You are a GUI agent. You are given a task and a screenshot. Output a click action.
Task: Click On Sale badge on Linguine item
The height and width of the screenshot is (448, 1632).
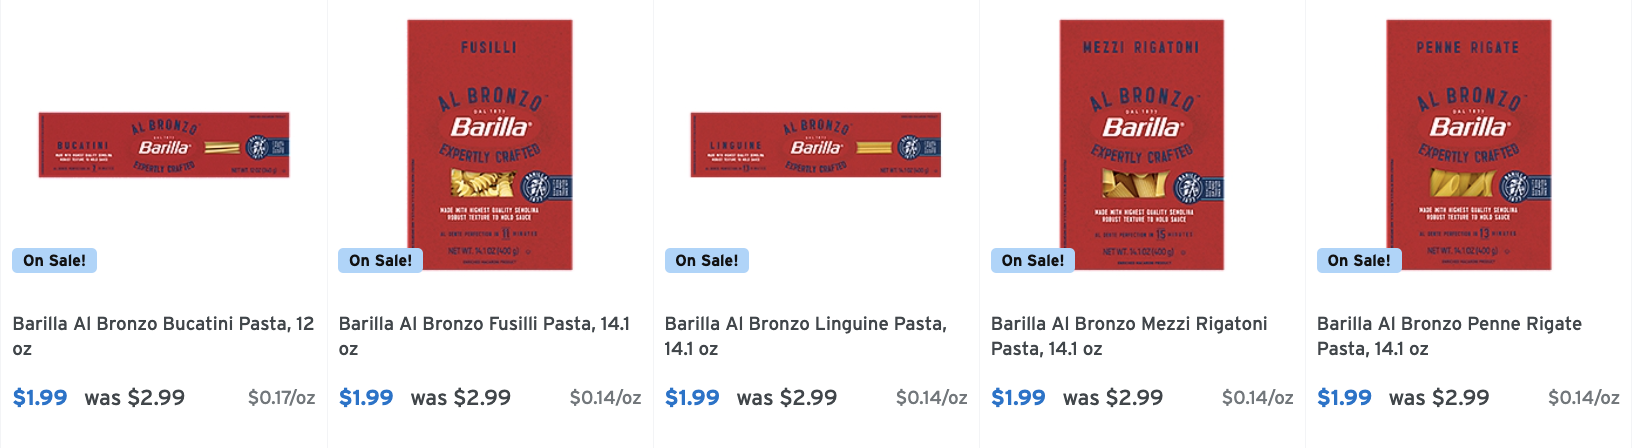click(x=706, y=261)
